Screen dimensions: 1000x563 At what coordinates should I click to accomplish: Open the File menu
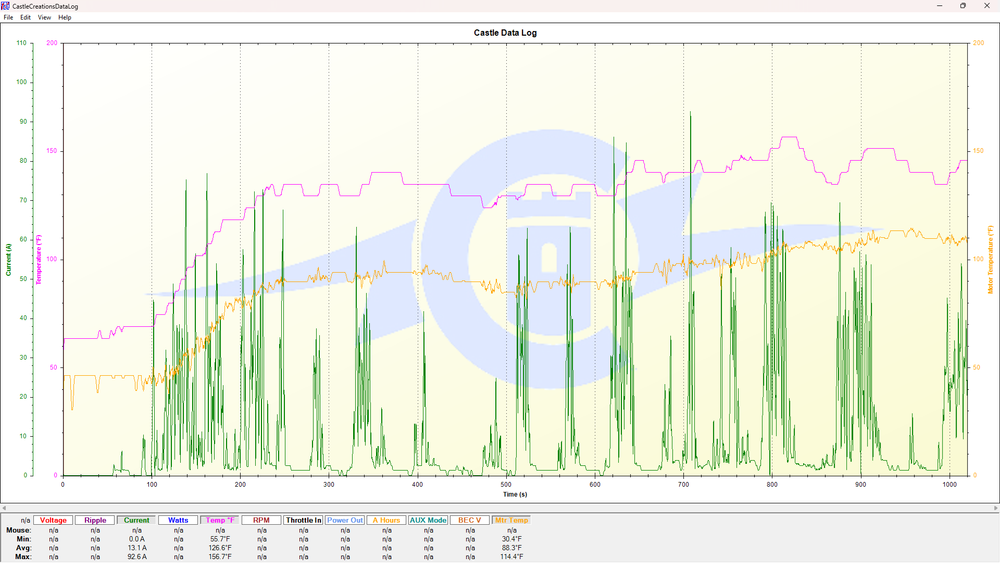8,17
